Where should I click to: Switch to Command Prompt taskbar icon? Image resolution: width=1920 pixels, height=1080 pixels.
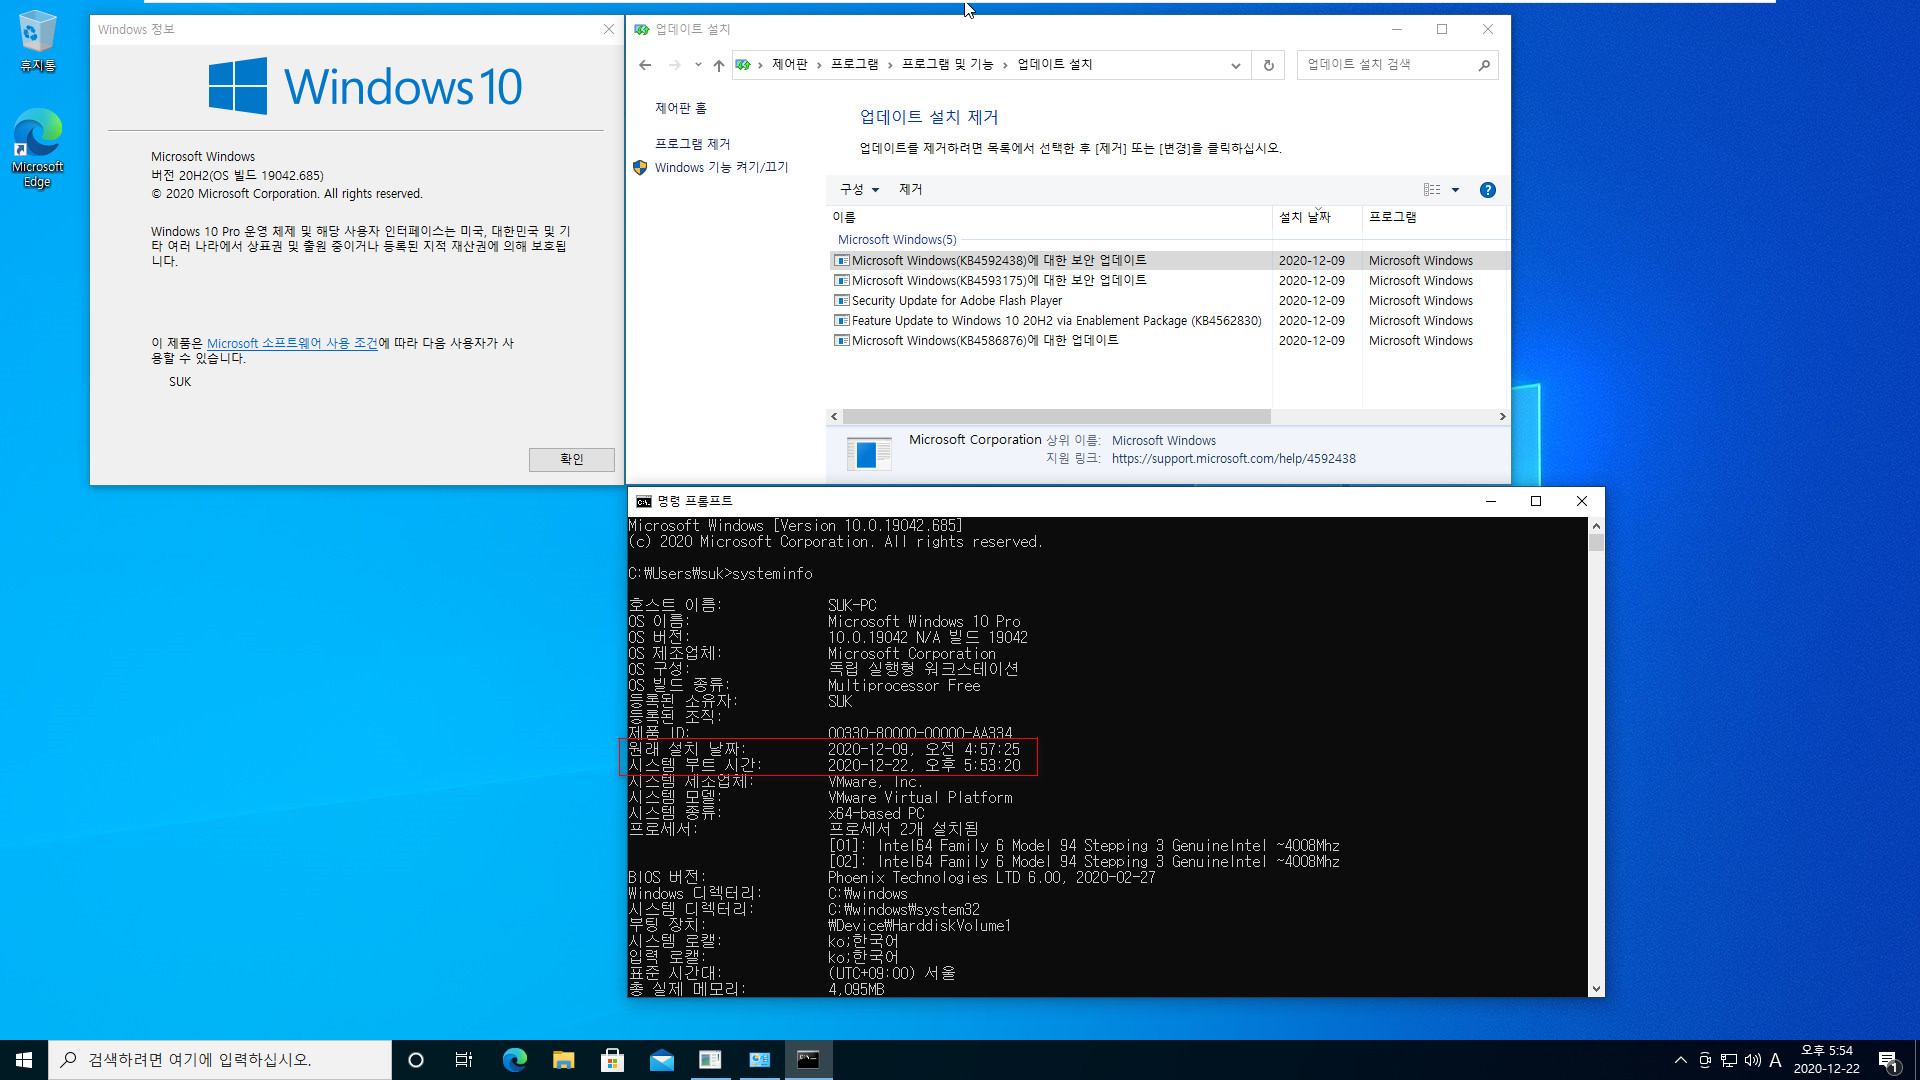coord(808,1060)
